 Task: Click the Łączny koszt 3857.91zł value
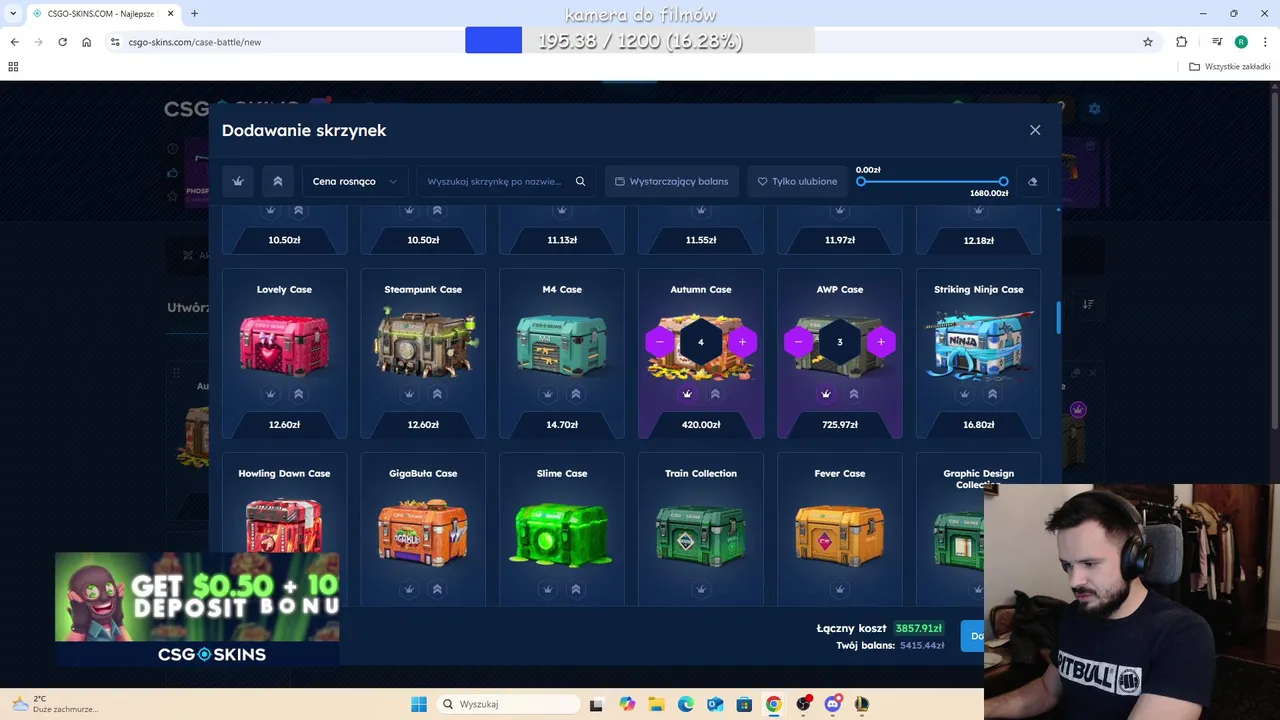click(x=919, y=628)
